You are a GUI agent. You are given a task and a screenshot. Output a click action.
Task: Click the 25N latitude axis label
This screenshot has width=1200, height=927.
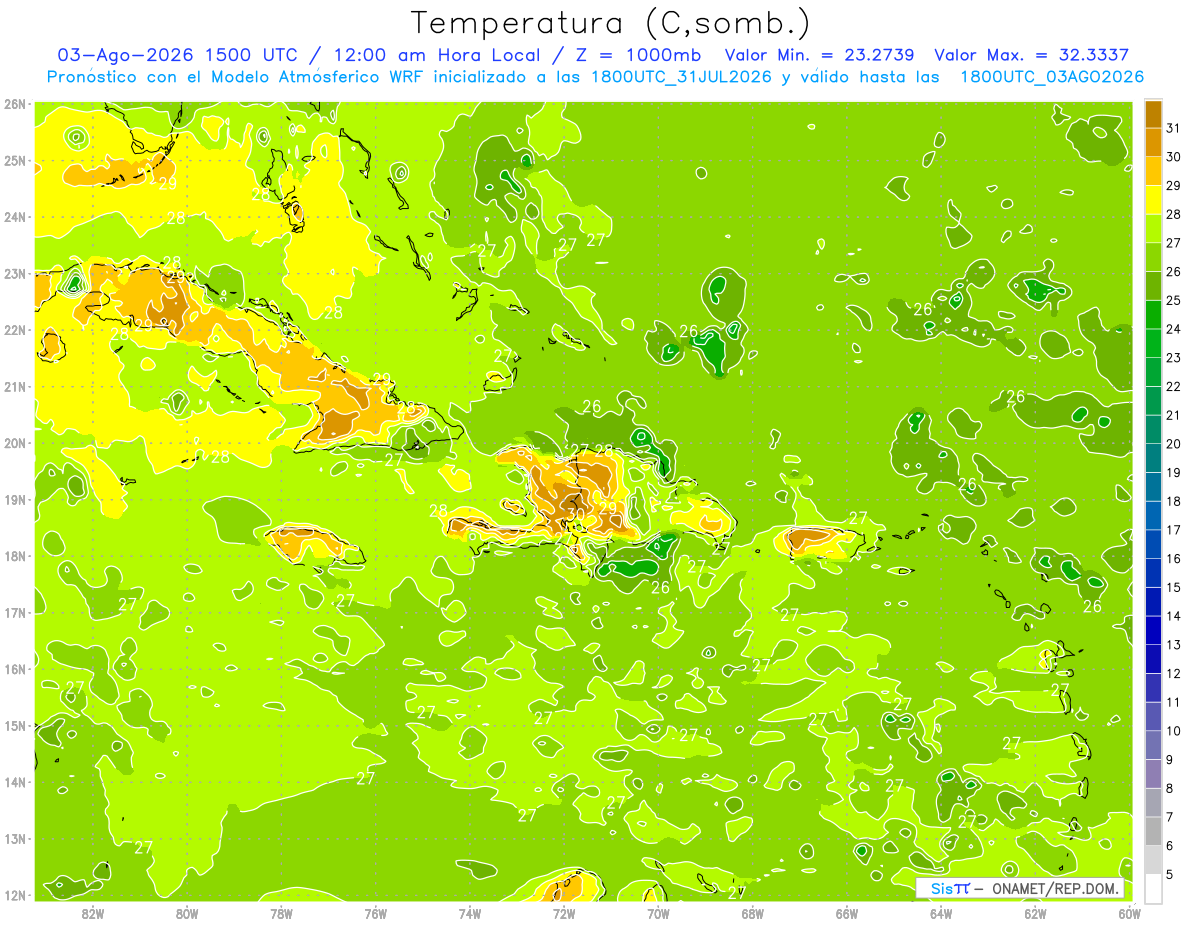tap(14, 161)
